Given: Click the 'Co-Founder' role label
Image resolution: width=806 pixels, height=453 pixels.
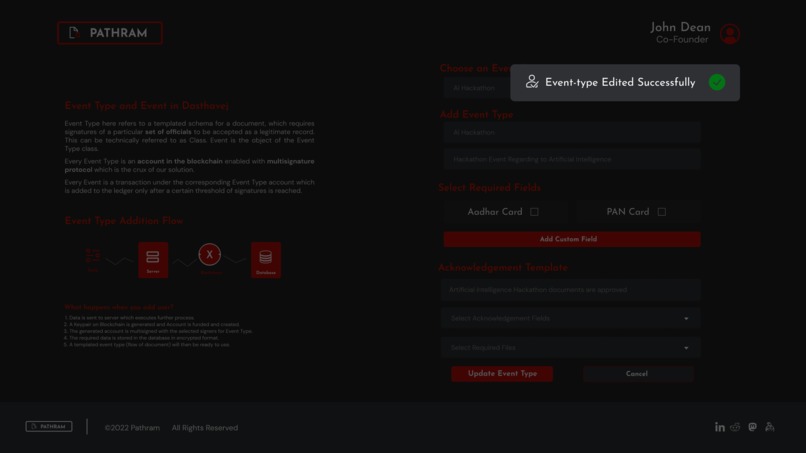Looking at the screenshot, I should pyautogui.click(x=682, y=40).
